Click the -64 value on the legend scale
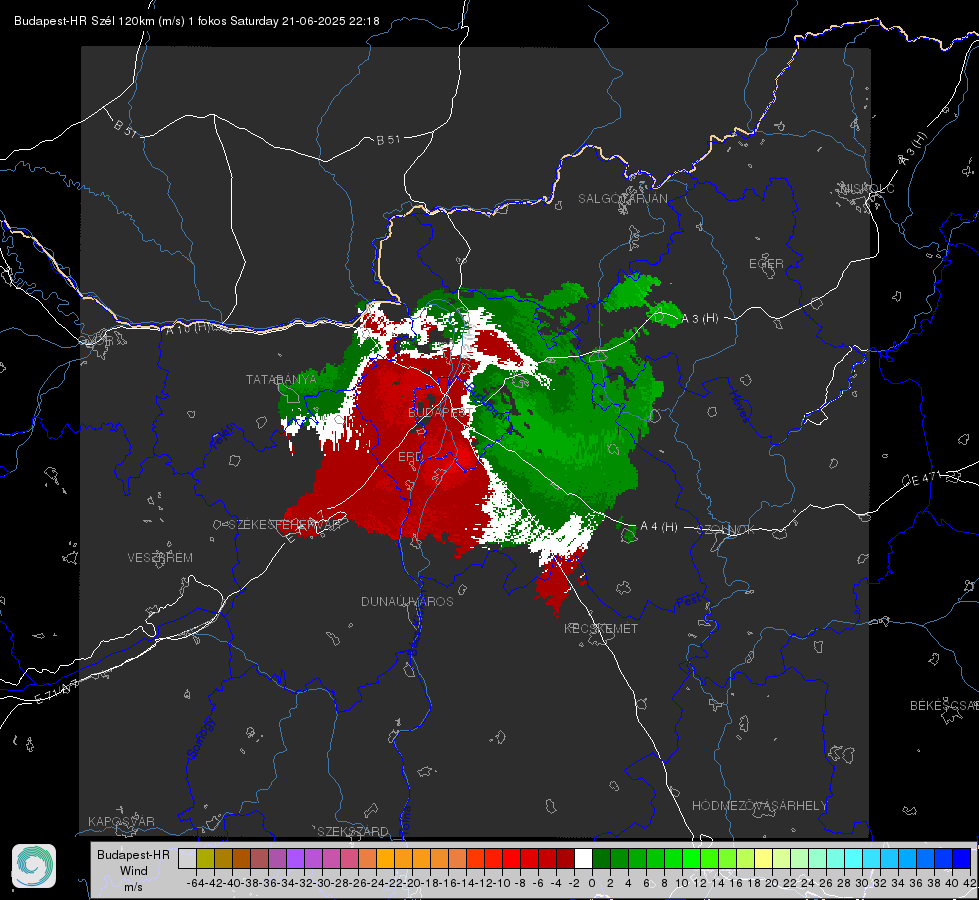Screen dimensions: 979x900 [196, 883]
